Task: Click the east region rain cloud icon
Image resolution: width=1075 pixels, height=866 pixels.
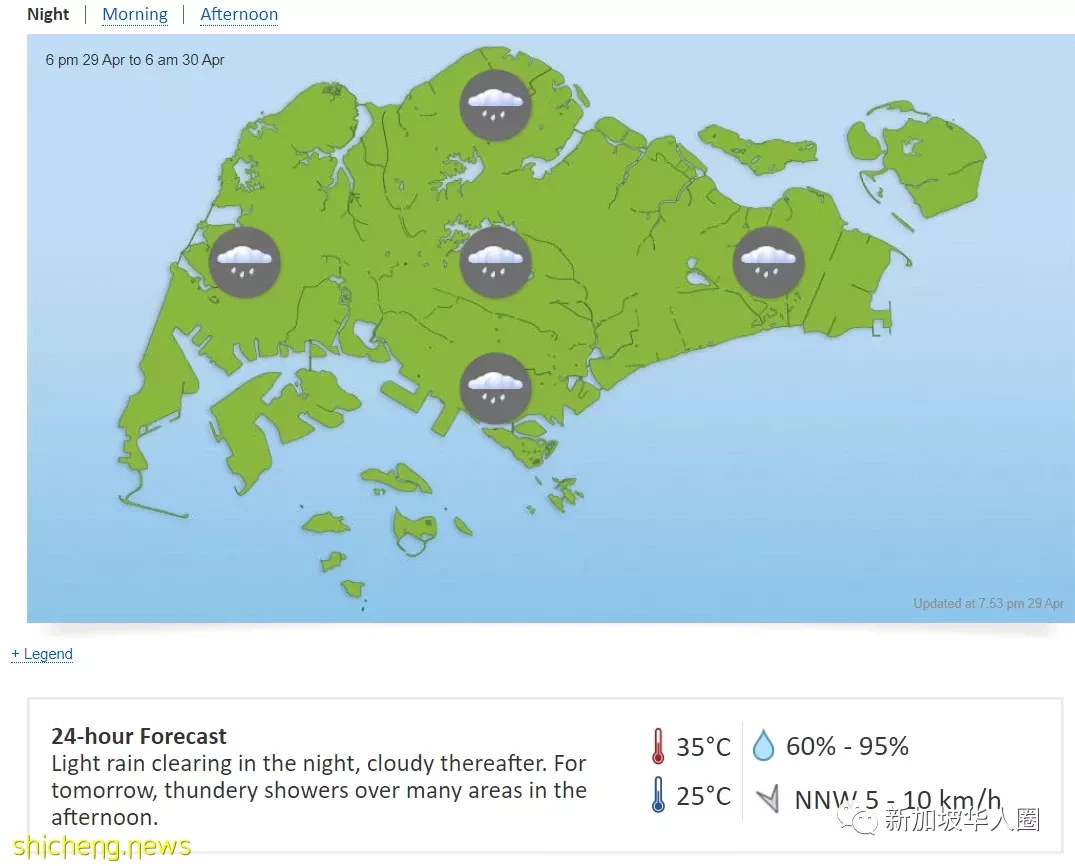Action: click(x=768, y=262)
